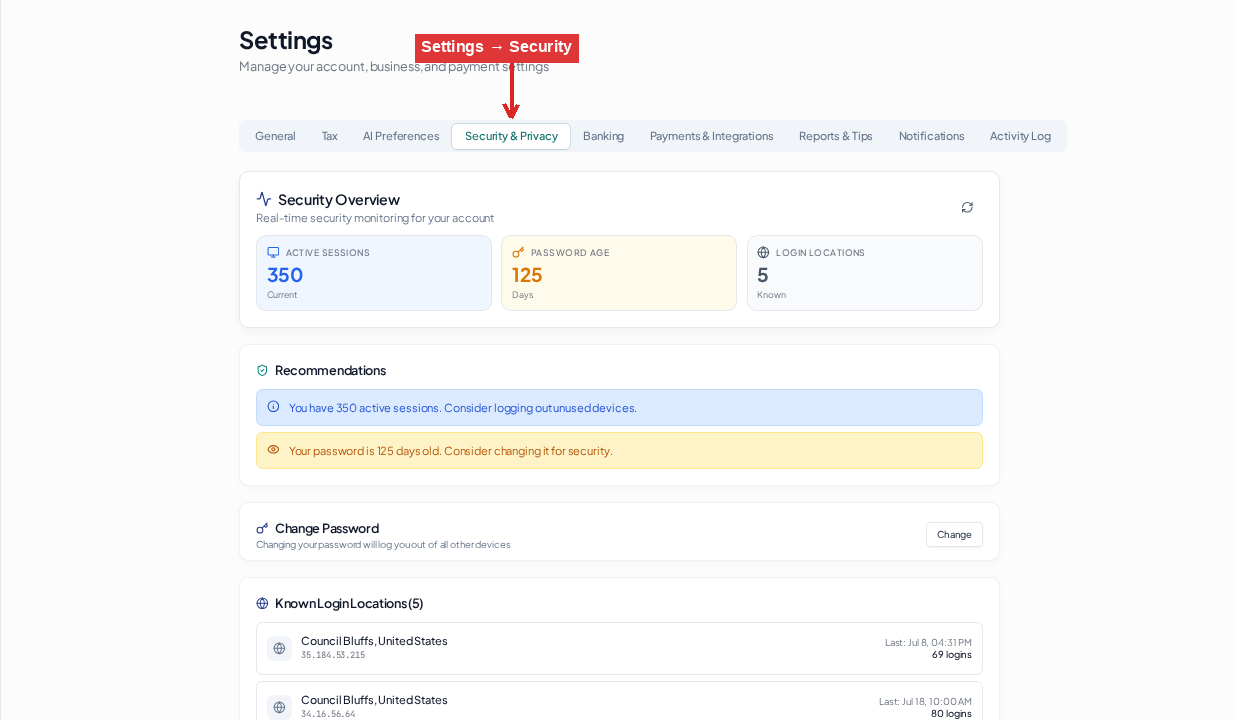Click the password 125 days old recommendation
Image resolution: width=1237 pixels, height=720 pixels.
click(619, 450)
